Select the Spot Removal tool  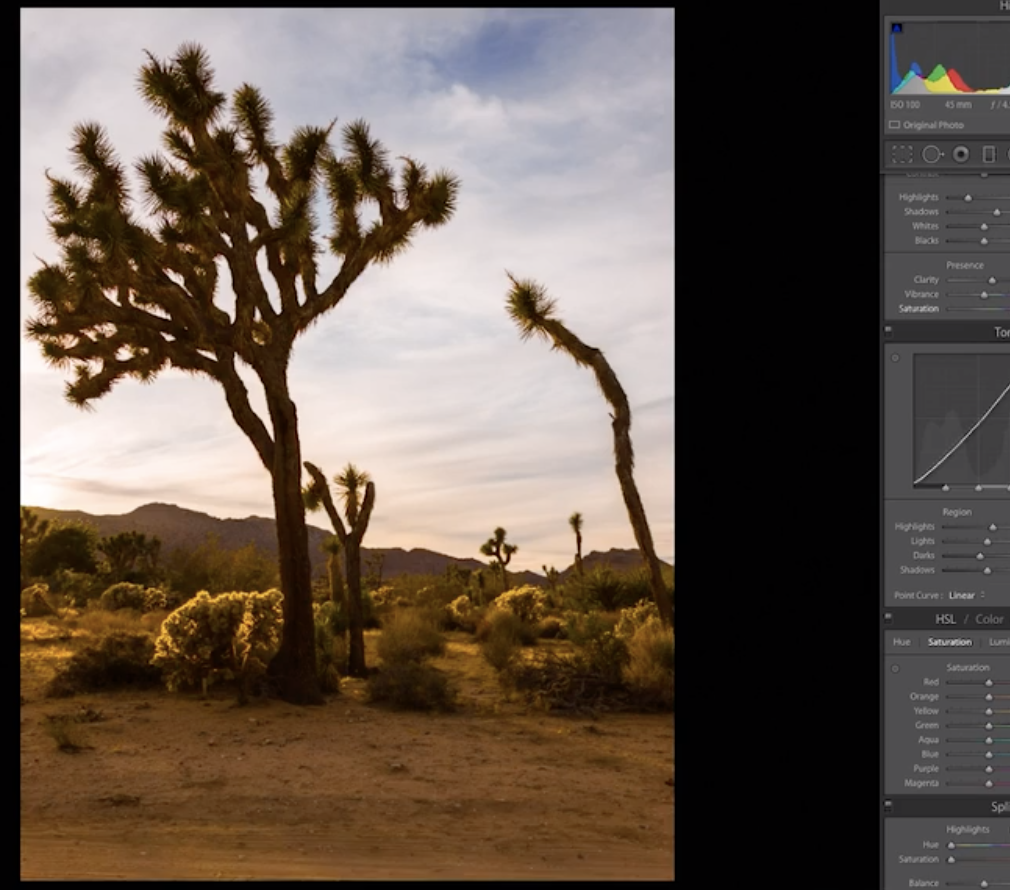[x=932, y=154]
